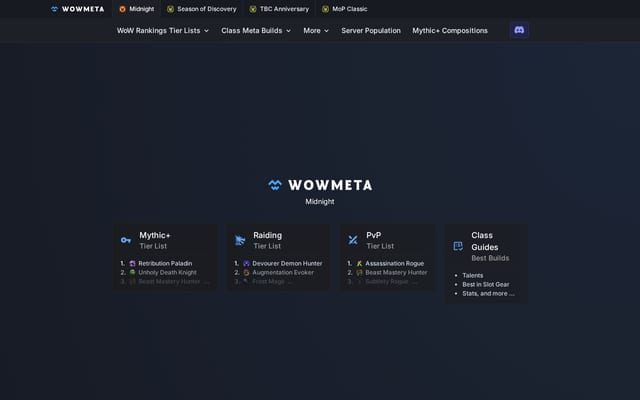The height and width of the screenshot is (400, 640).
Task: Click Stats, and more item
Action: (488, 293)
